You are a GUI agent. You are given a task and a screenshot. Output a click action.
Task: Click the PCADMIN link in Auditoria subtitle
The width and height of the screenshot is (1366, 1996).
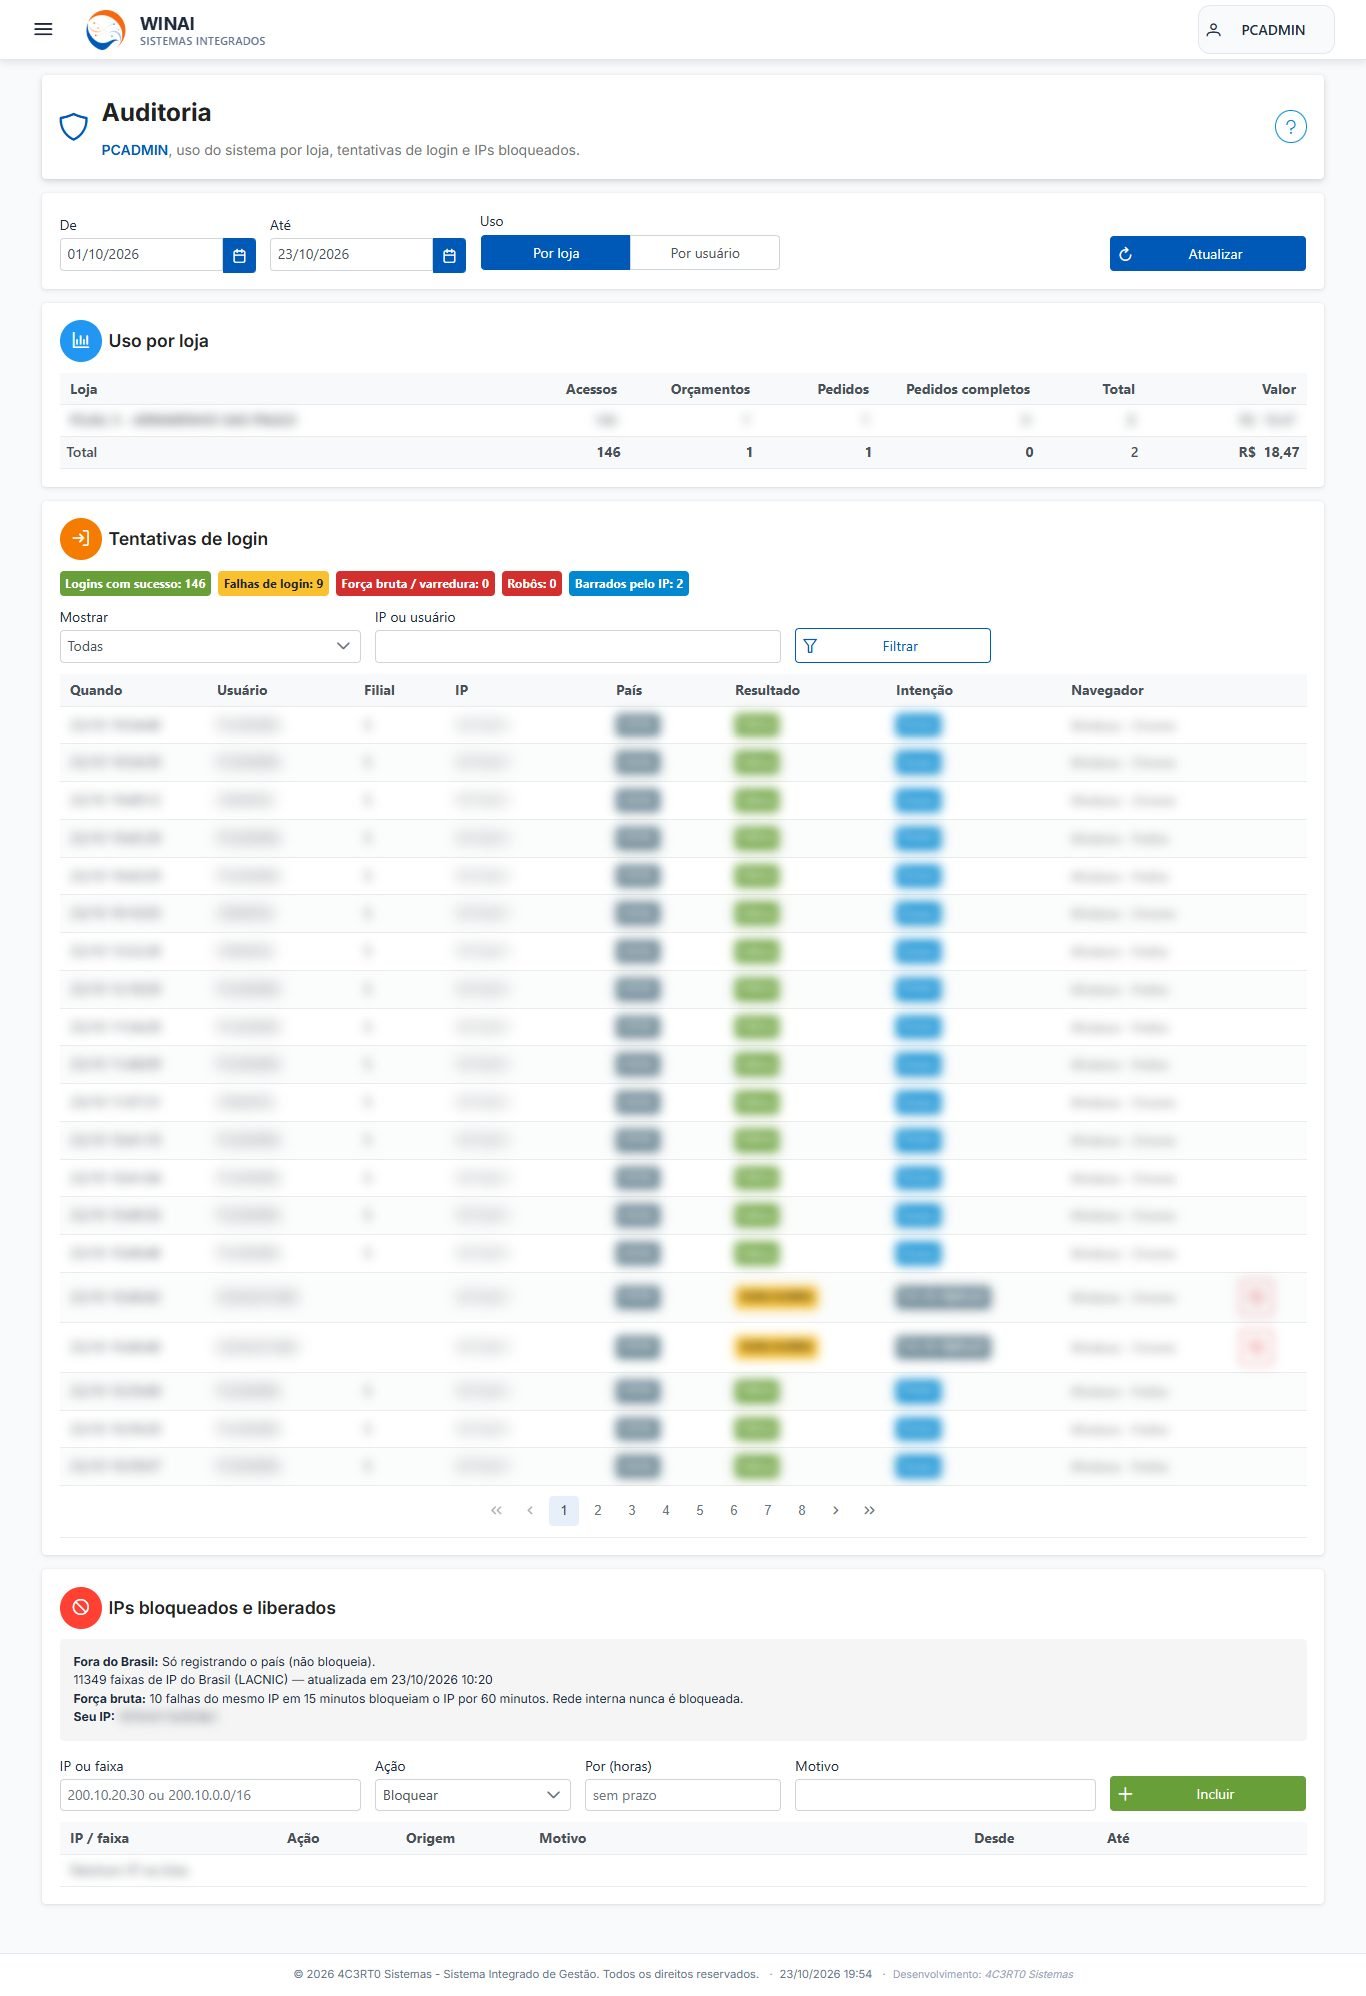coord(135,150)
